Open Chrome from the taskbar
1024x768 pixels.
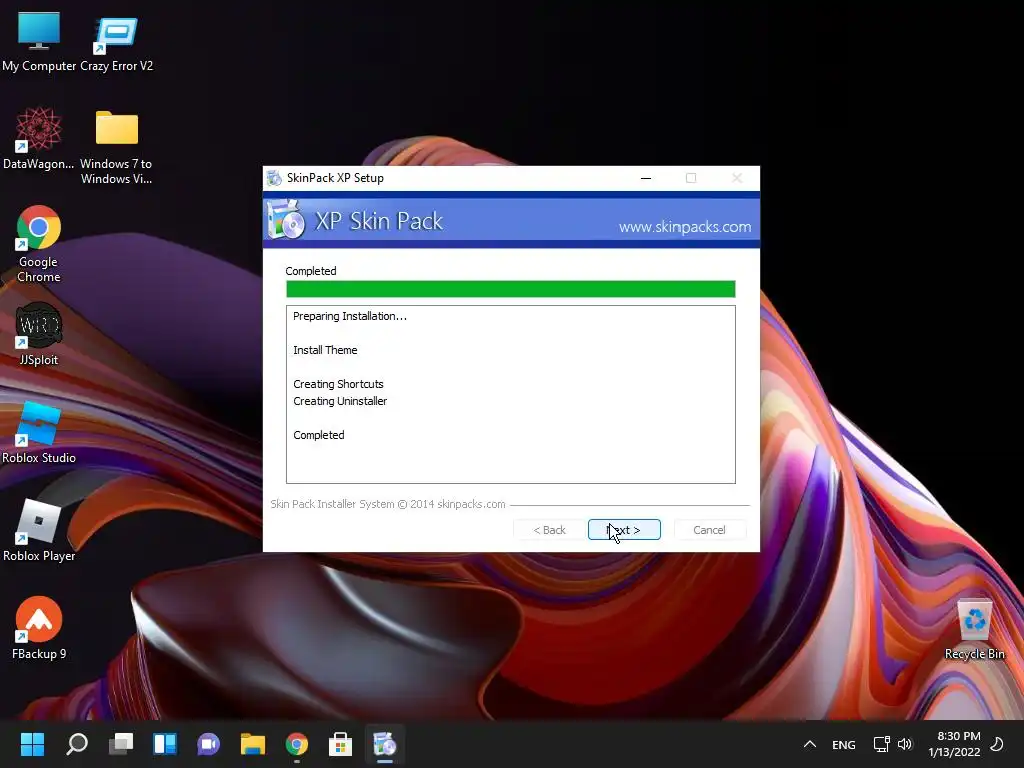(296, 744)
